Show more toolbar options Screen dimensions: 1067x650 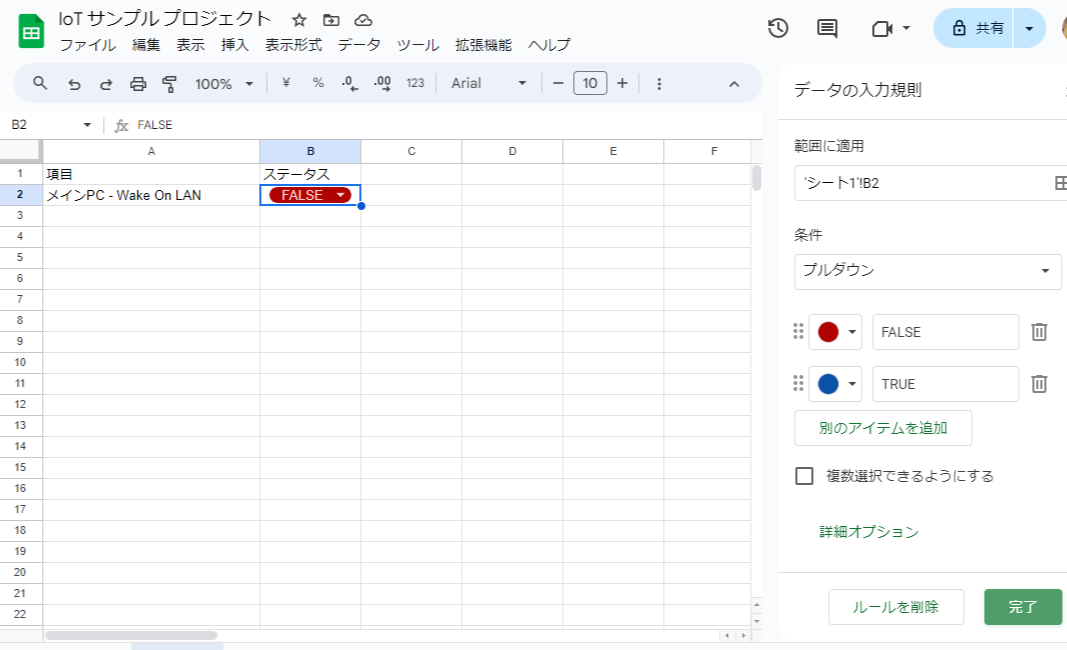[x=659, y=84]
